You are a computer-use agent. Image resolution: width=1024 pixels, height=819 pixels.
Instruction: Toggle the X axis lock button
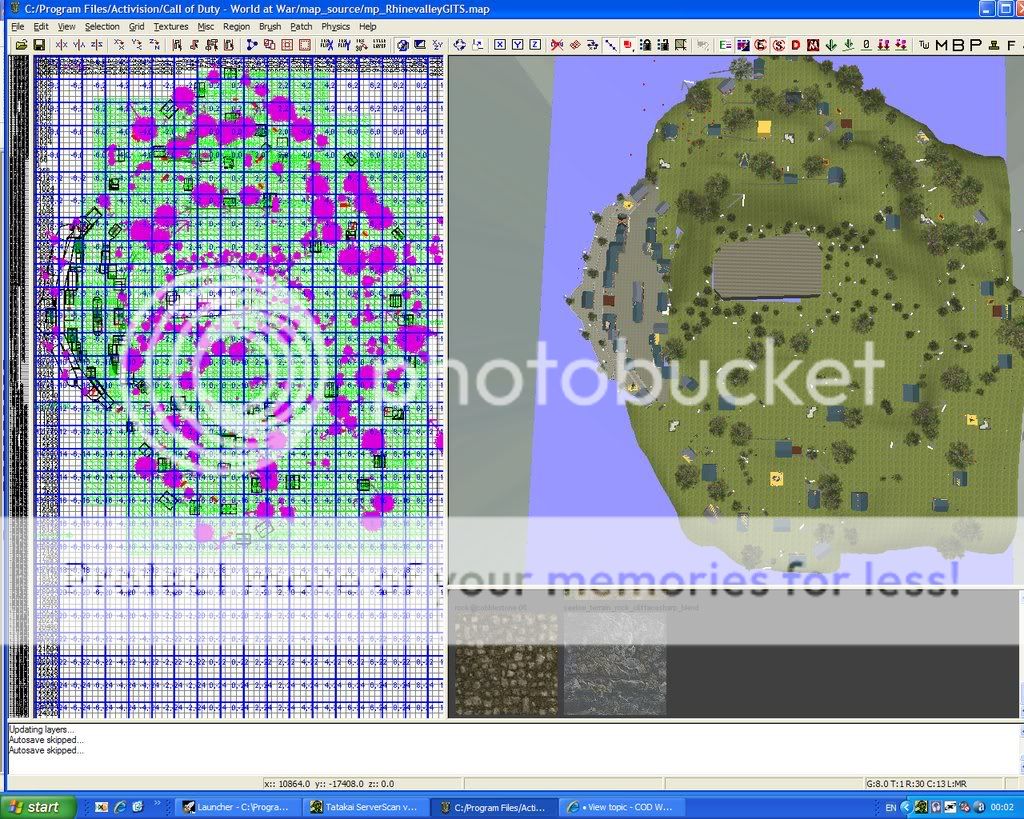point(500,45)
